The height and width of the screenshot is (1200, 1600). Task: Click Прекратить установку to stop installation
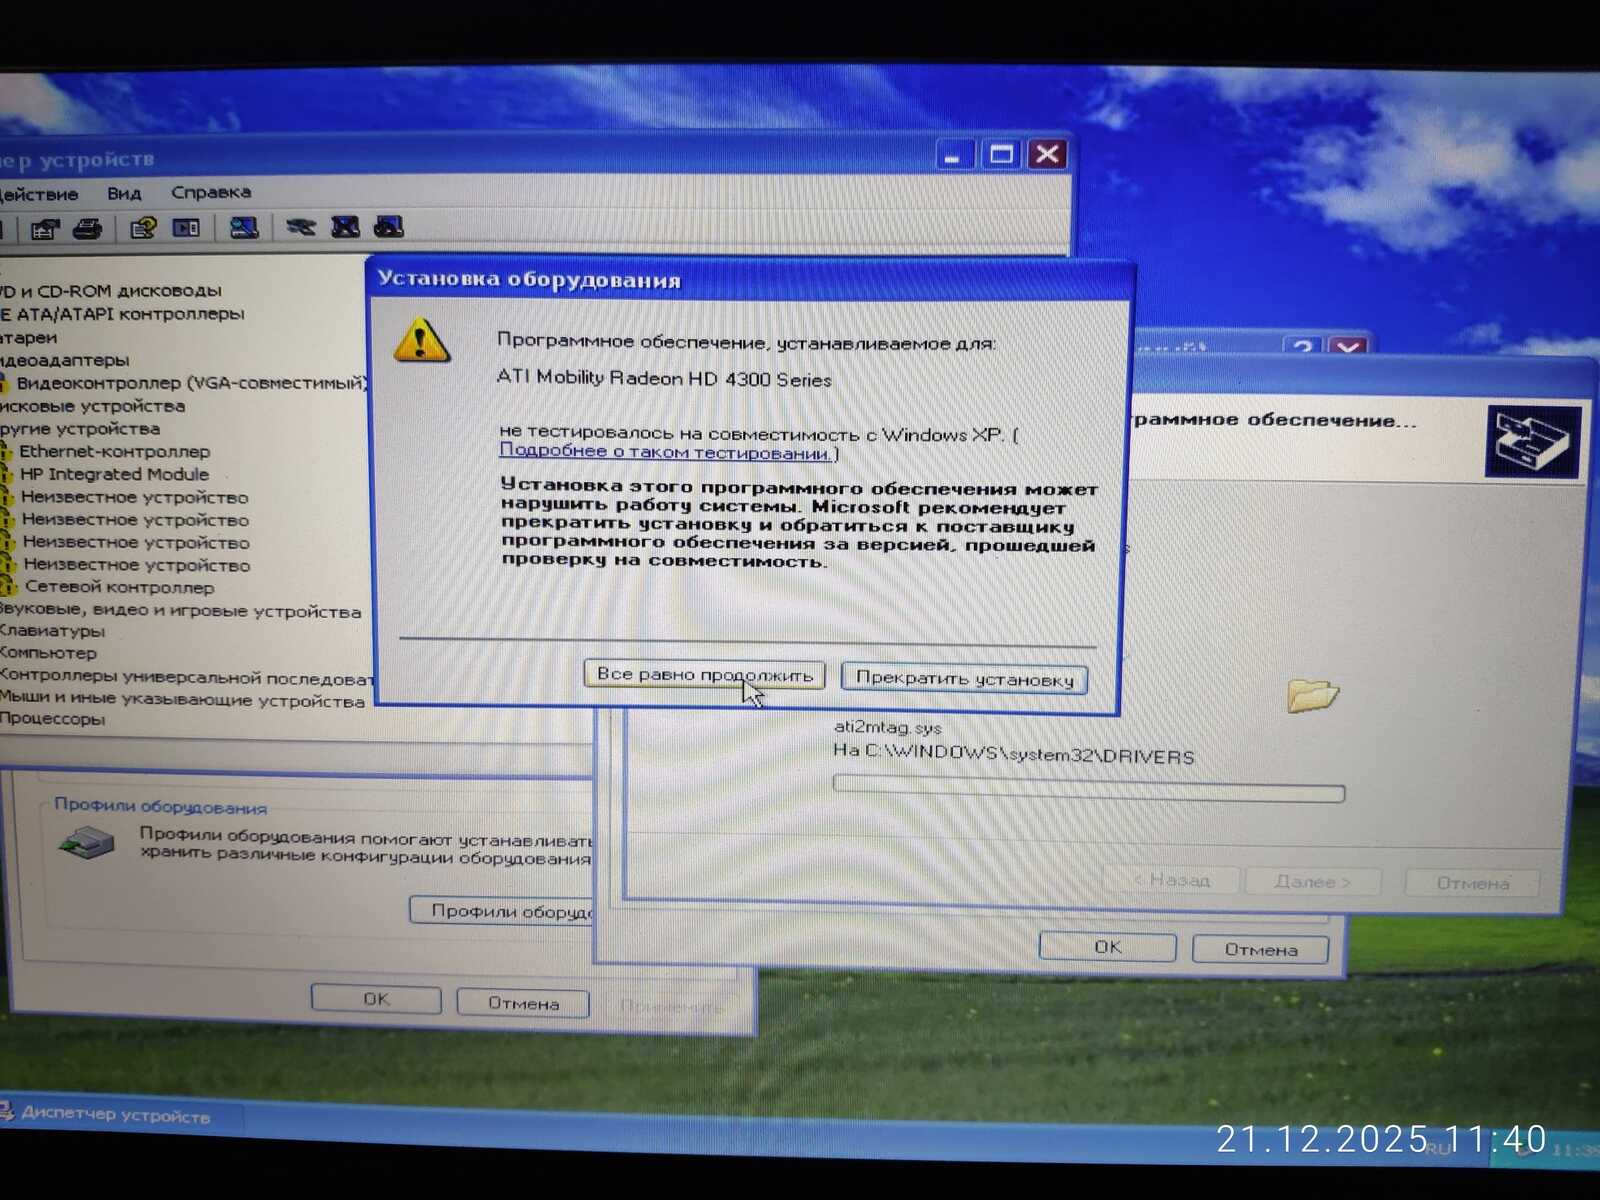pyautogui.click(x=964, y=678)
